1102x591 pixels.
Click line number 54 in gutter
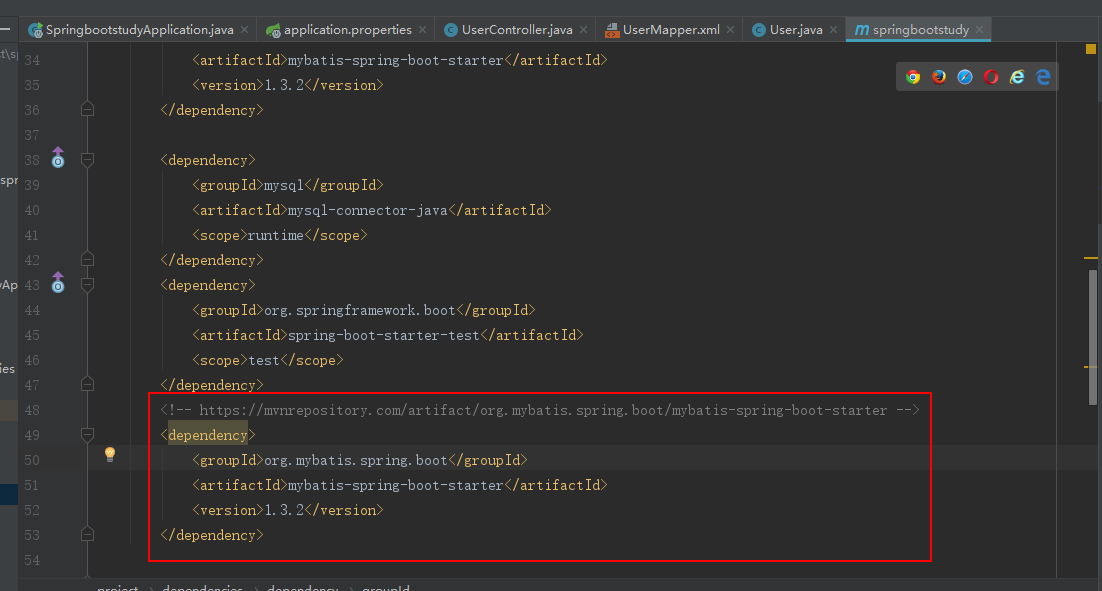[32, 561]
